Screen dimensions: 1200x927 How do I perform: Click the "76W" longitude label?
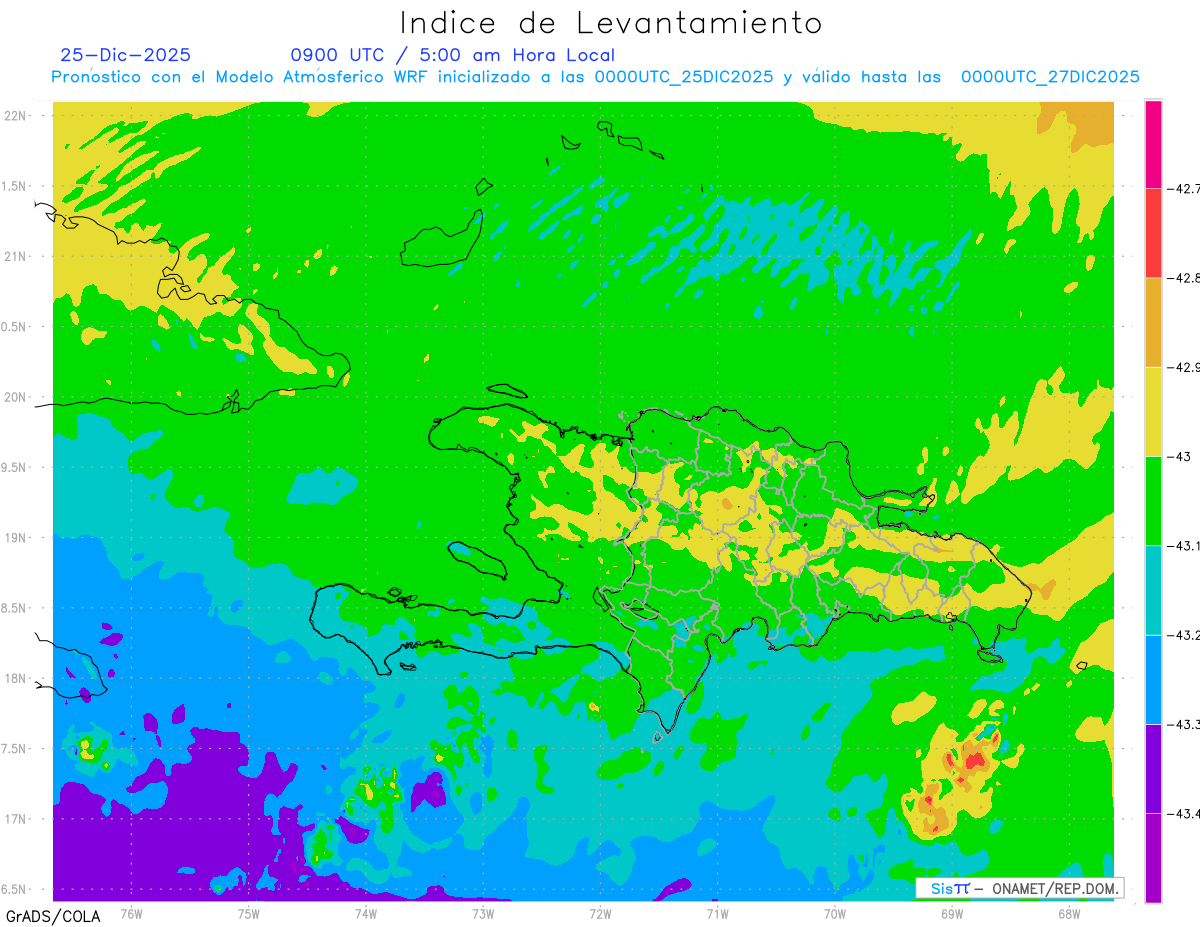pos(131,913)
